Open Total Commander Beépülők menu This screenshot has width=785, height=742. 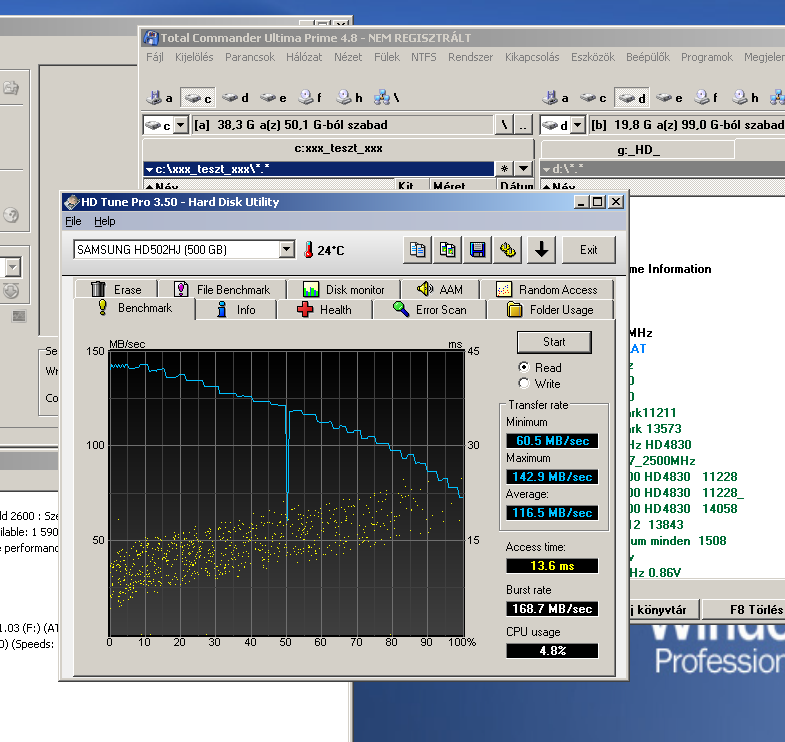(x=648, y=57)
